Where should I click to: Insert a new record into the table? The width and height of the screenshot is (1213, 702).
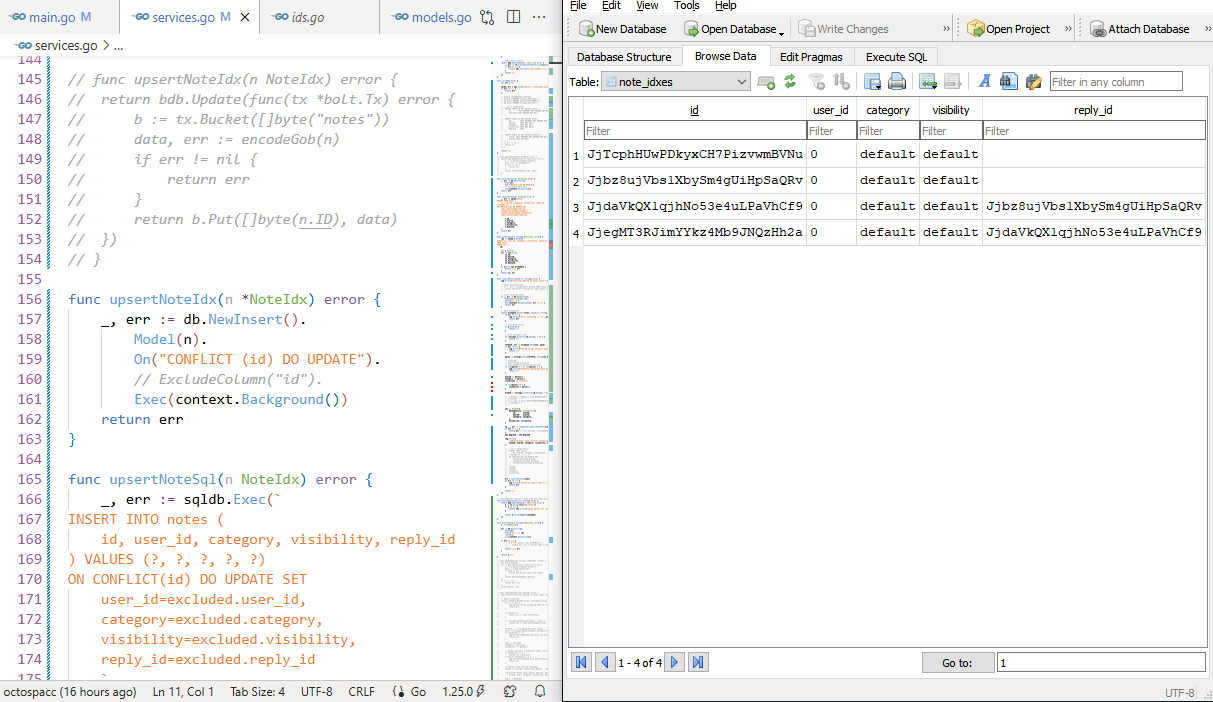click(766, 81)
